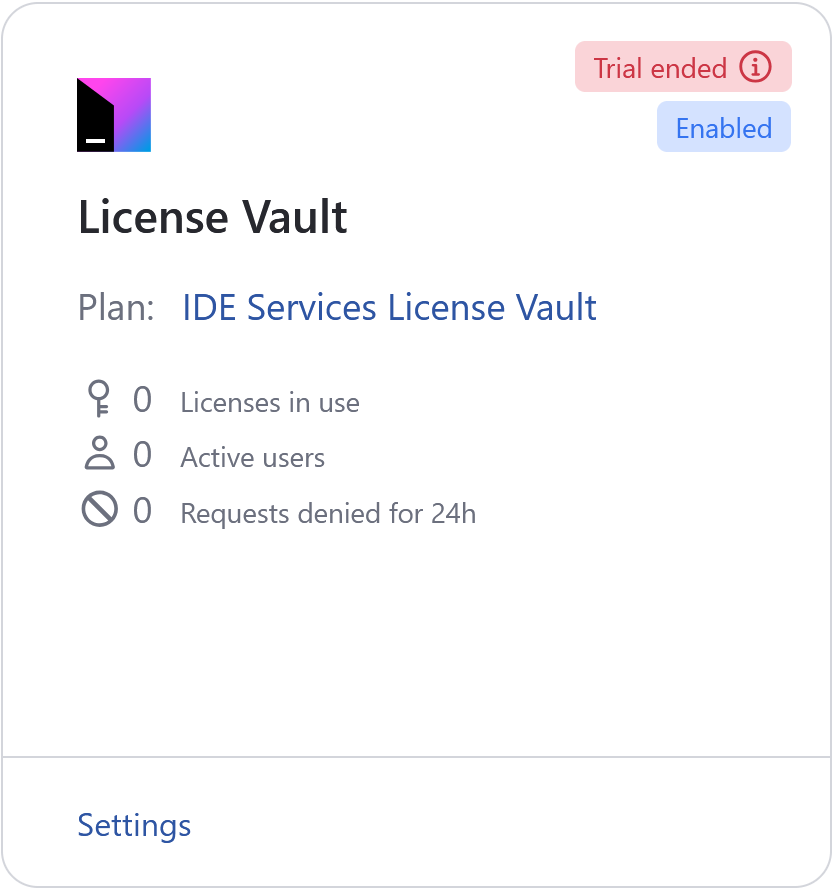The width and height of the screenshot is (832, 888).
Task: Click the denied-circle icon for requests
Action: pyautogui.click(x=99, y=511)
